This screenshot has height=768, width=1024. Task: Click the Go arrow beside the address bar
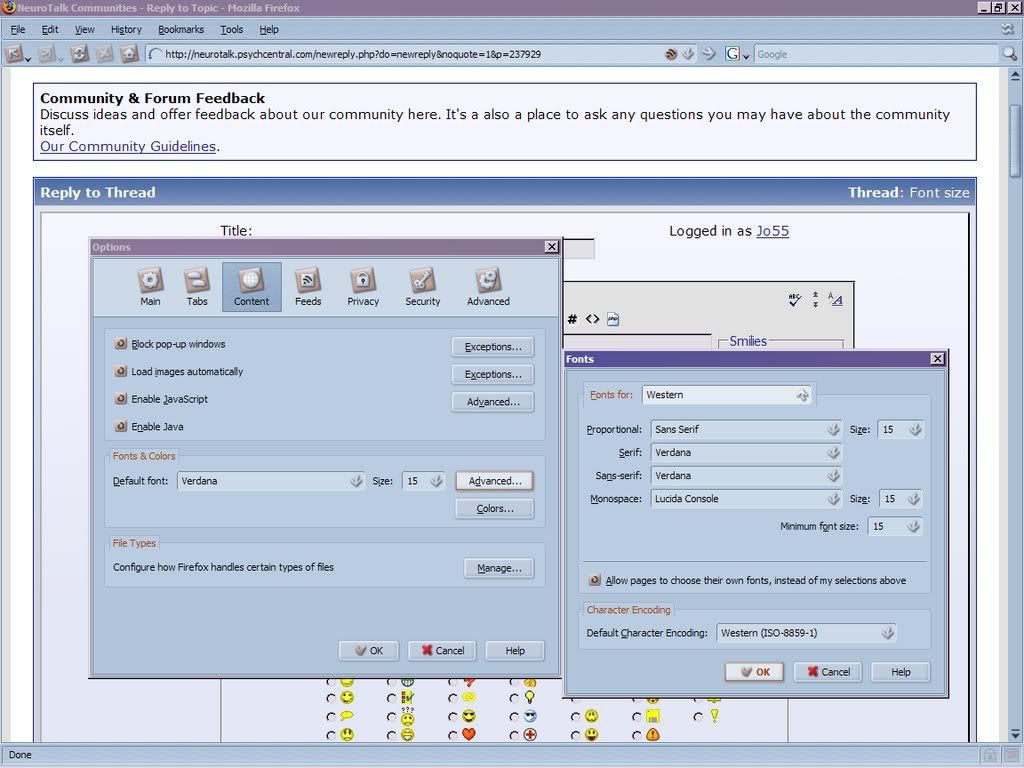[709, 54]
